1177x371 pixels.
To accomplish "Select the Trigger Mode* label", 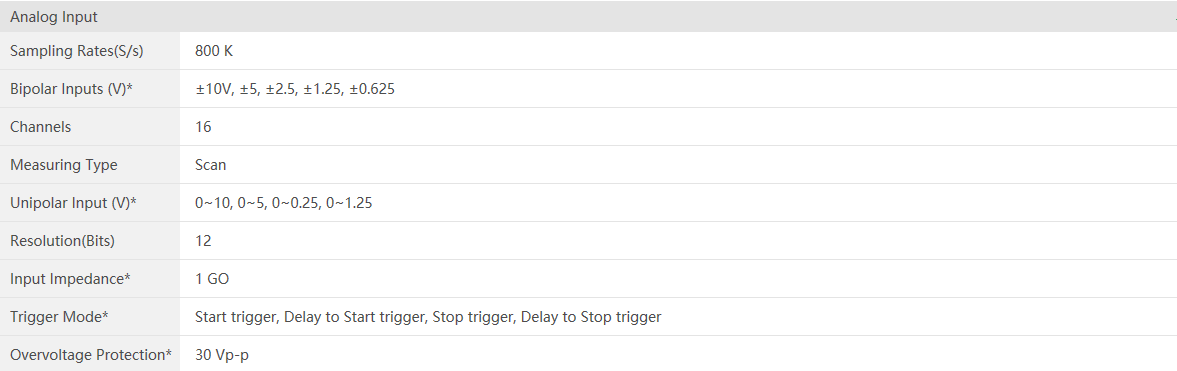I will (x=59, y=317).
